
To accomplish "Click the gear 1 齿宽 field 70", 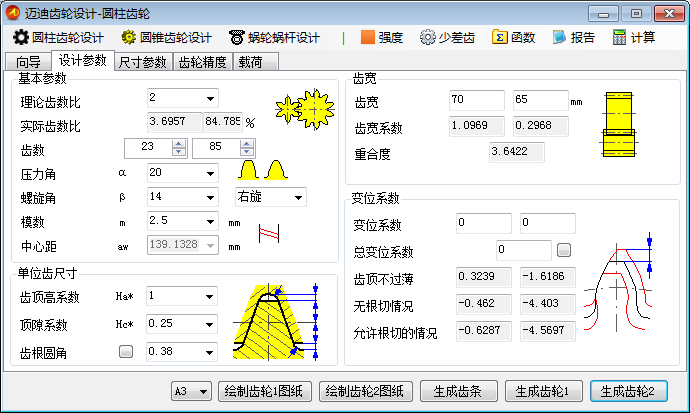I will coord(477,100).
